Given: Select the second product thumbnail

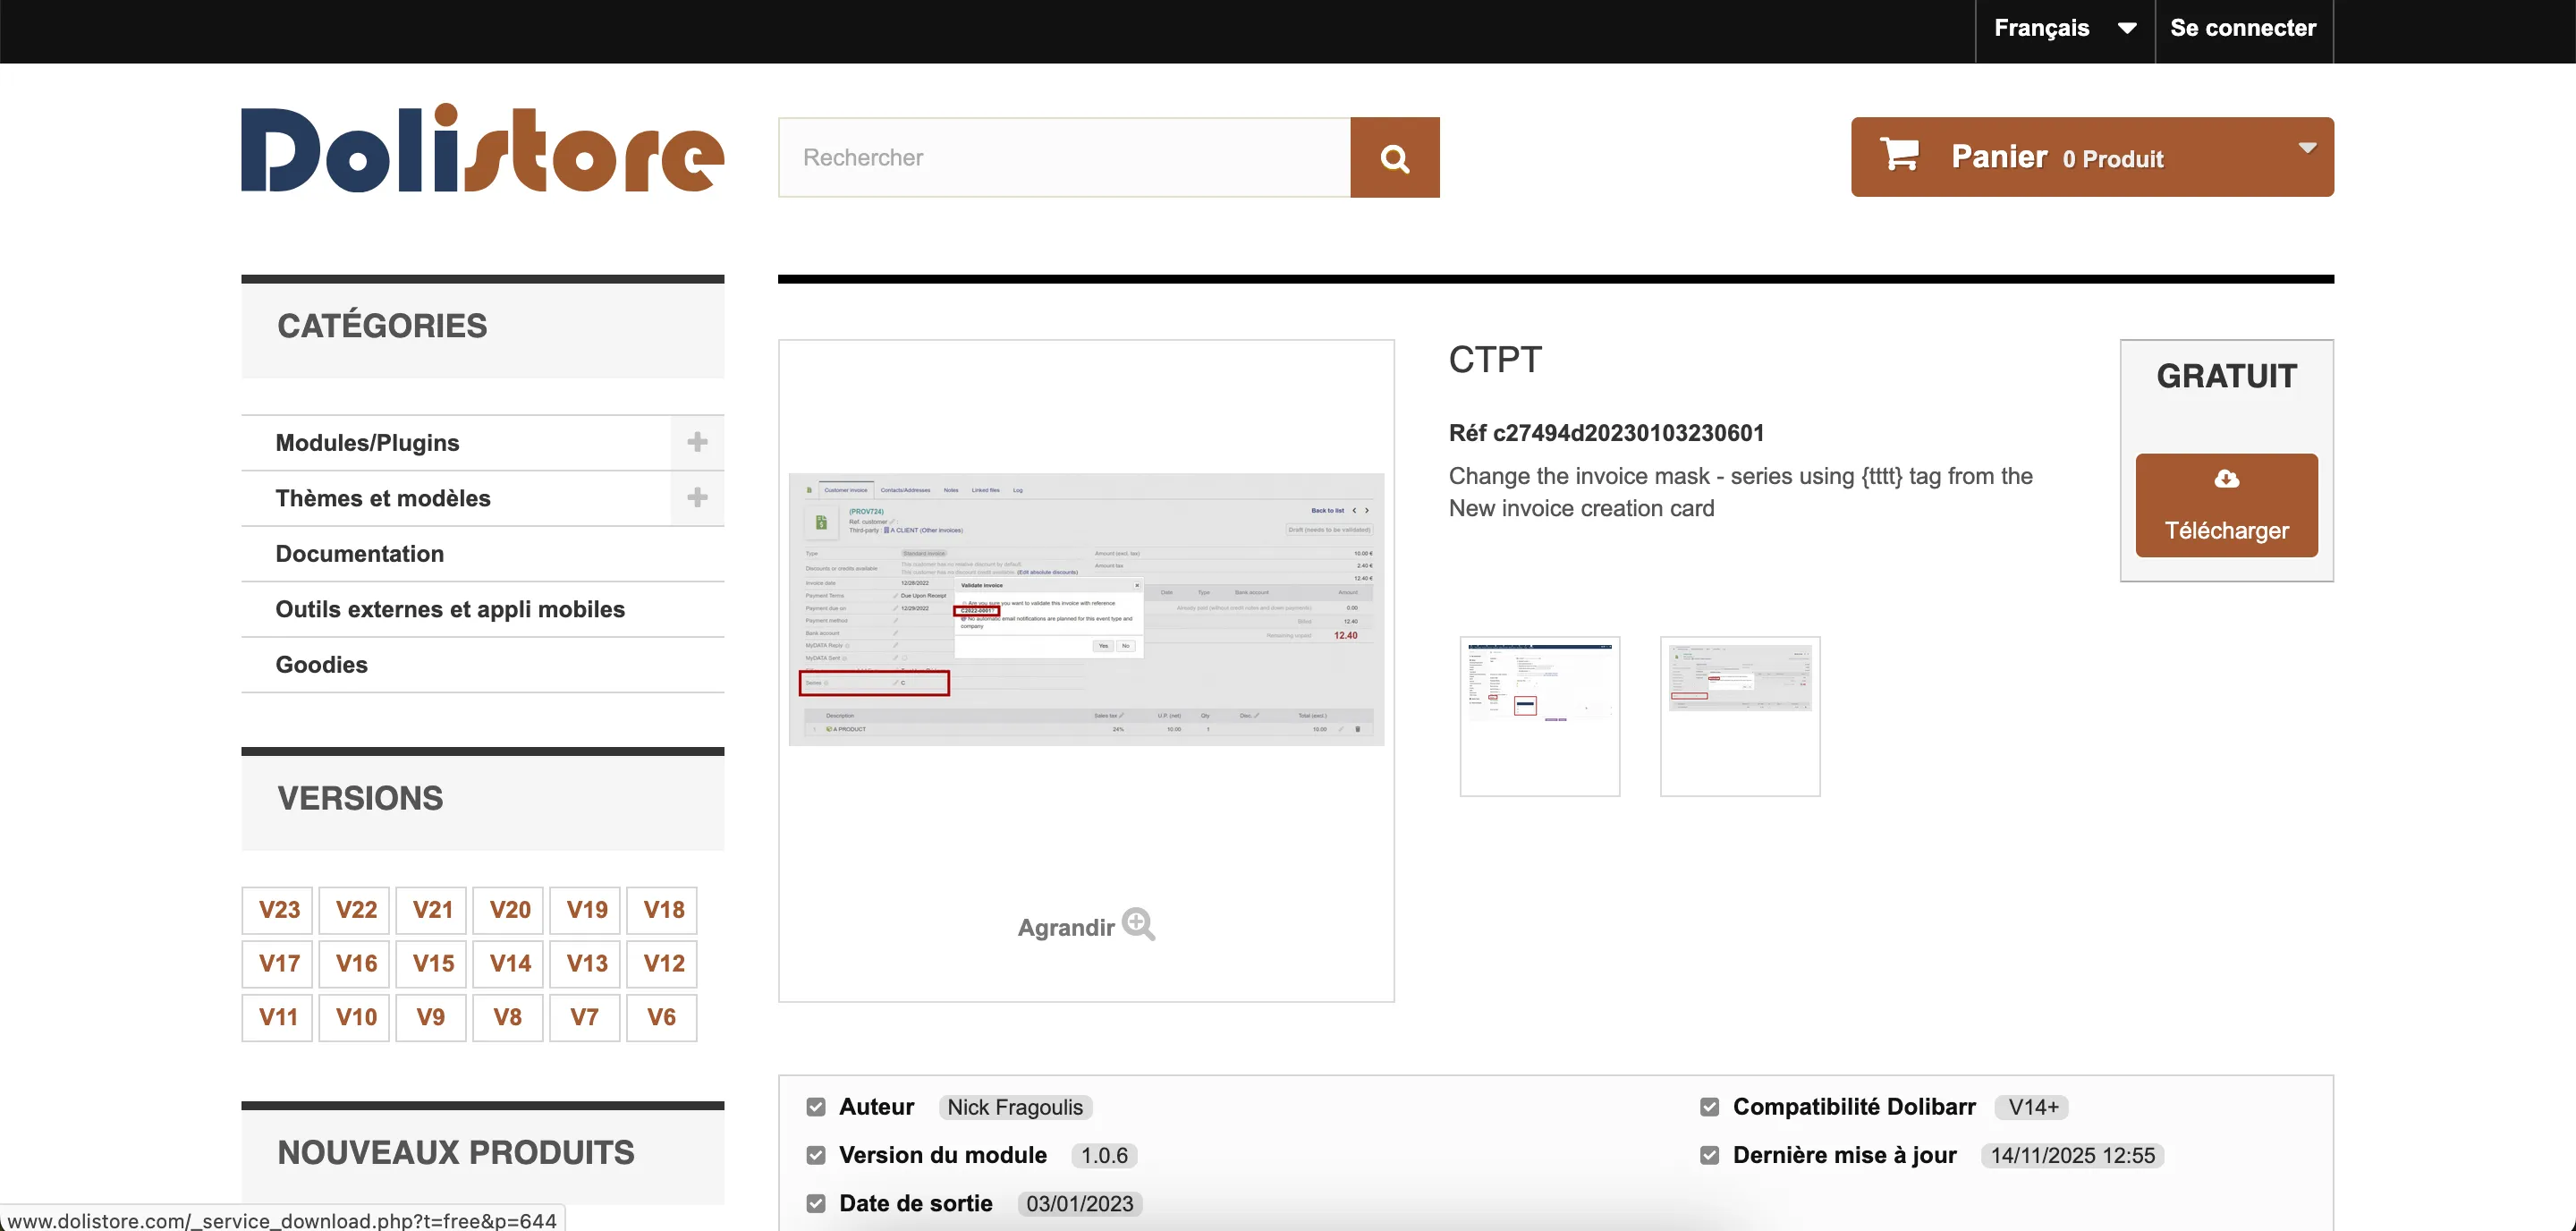Looking at the screenshot, I should 1740,716.
